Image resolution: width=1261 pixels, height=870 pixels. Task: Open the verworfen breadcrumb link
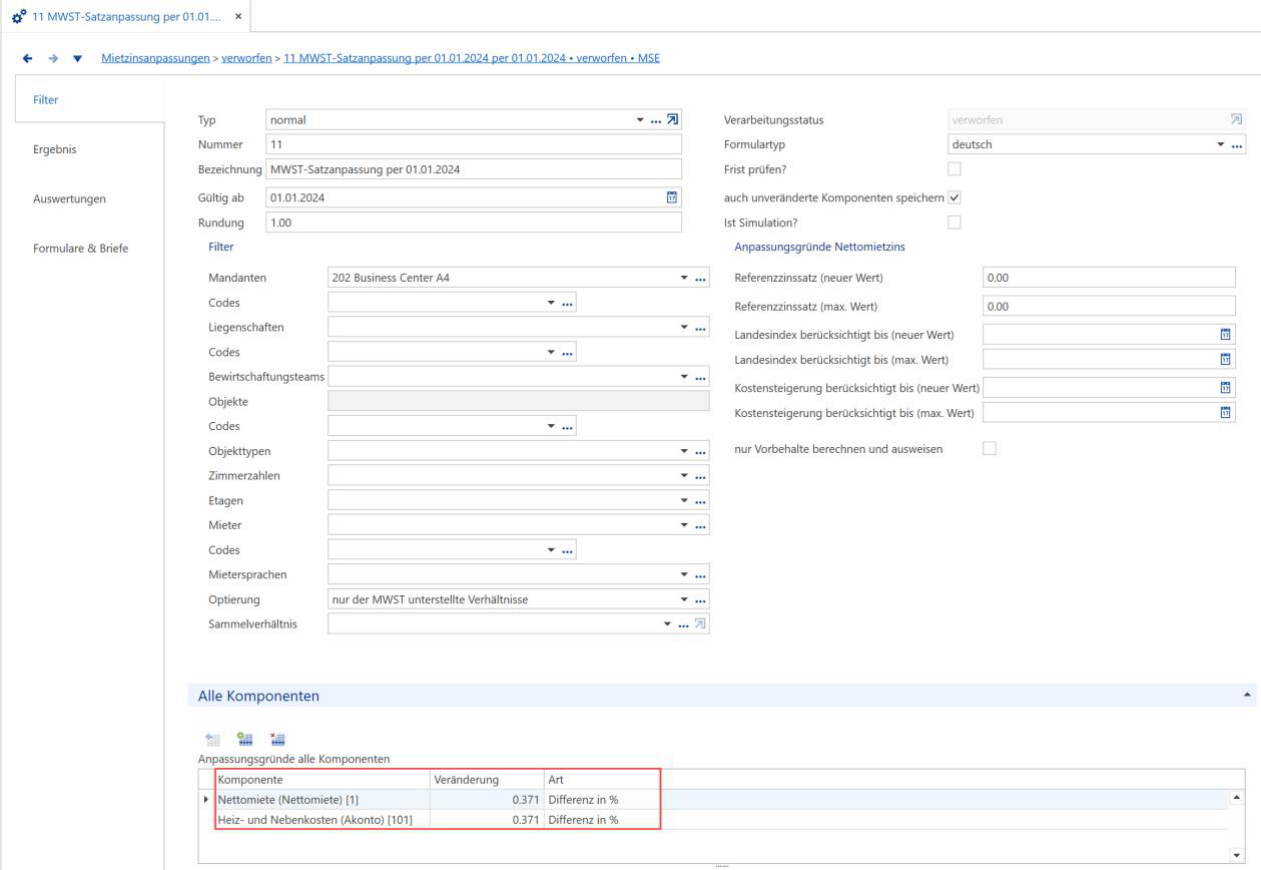tap(247, 58)
